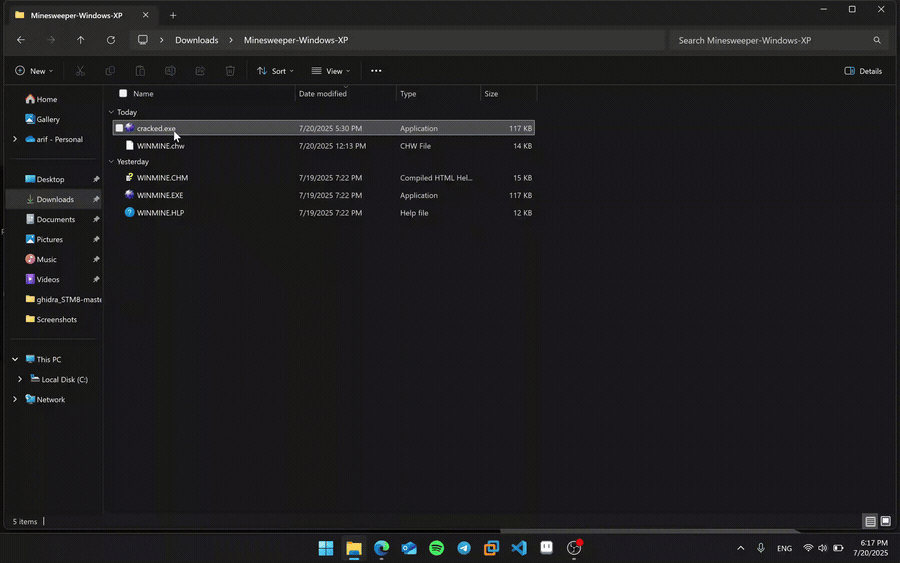Image resolution: width=900 pixels, height=563 pixels.
Task: Open the New dropdown menu
Action: coord(34,71)
